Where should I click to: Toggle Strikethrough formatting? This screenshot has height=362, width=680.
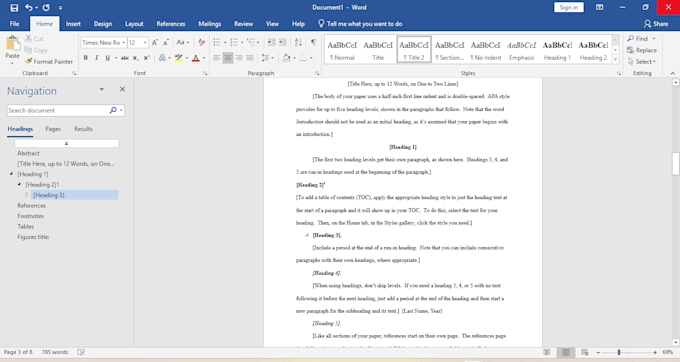(x=124, y=58)
